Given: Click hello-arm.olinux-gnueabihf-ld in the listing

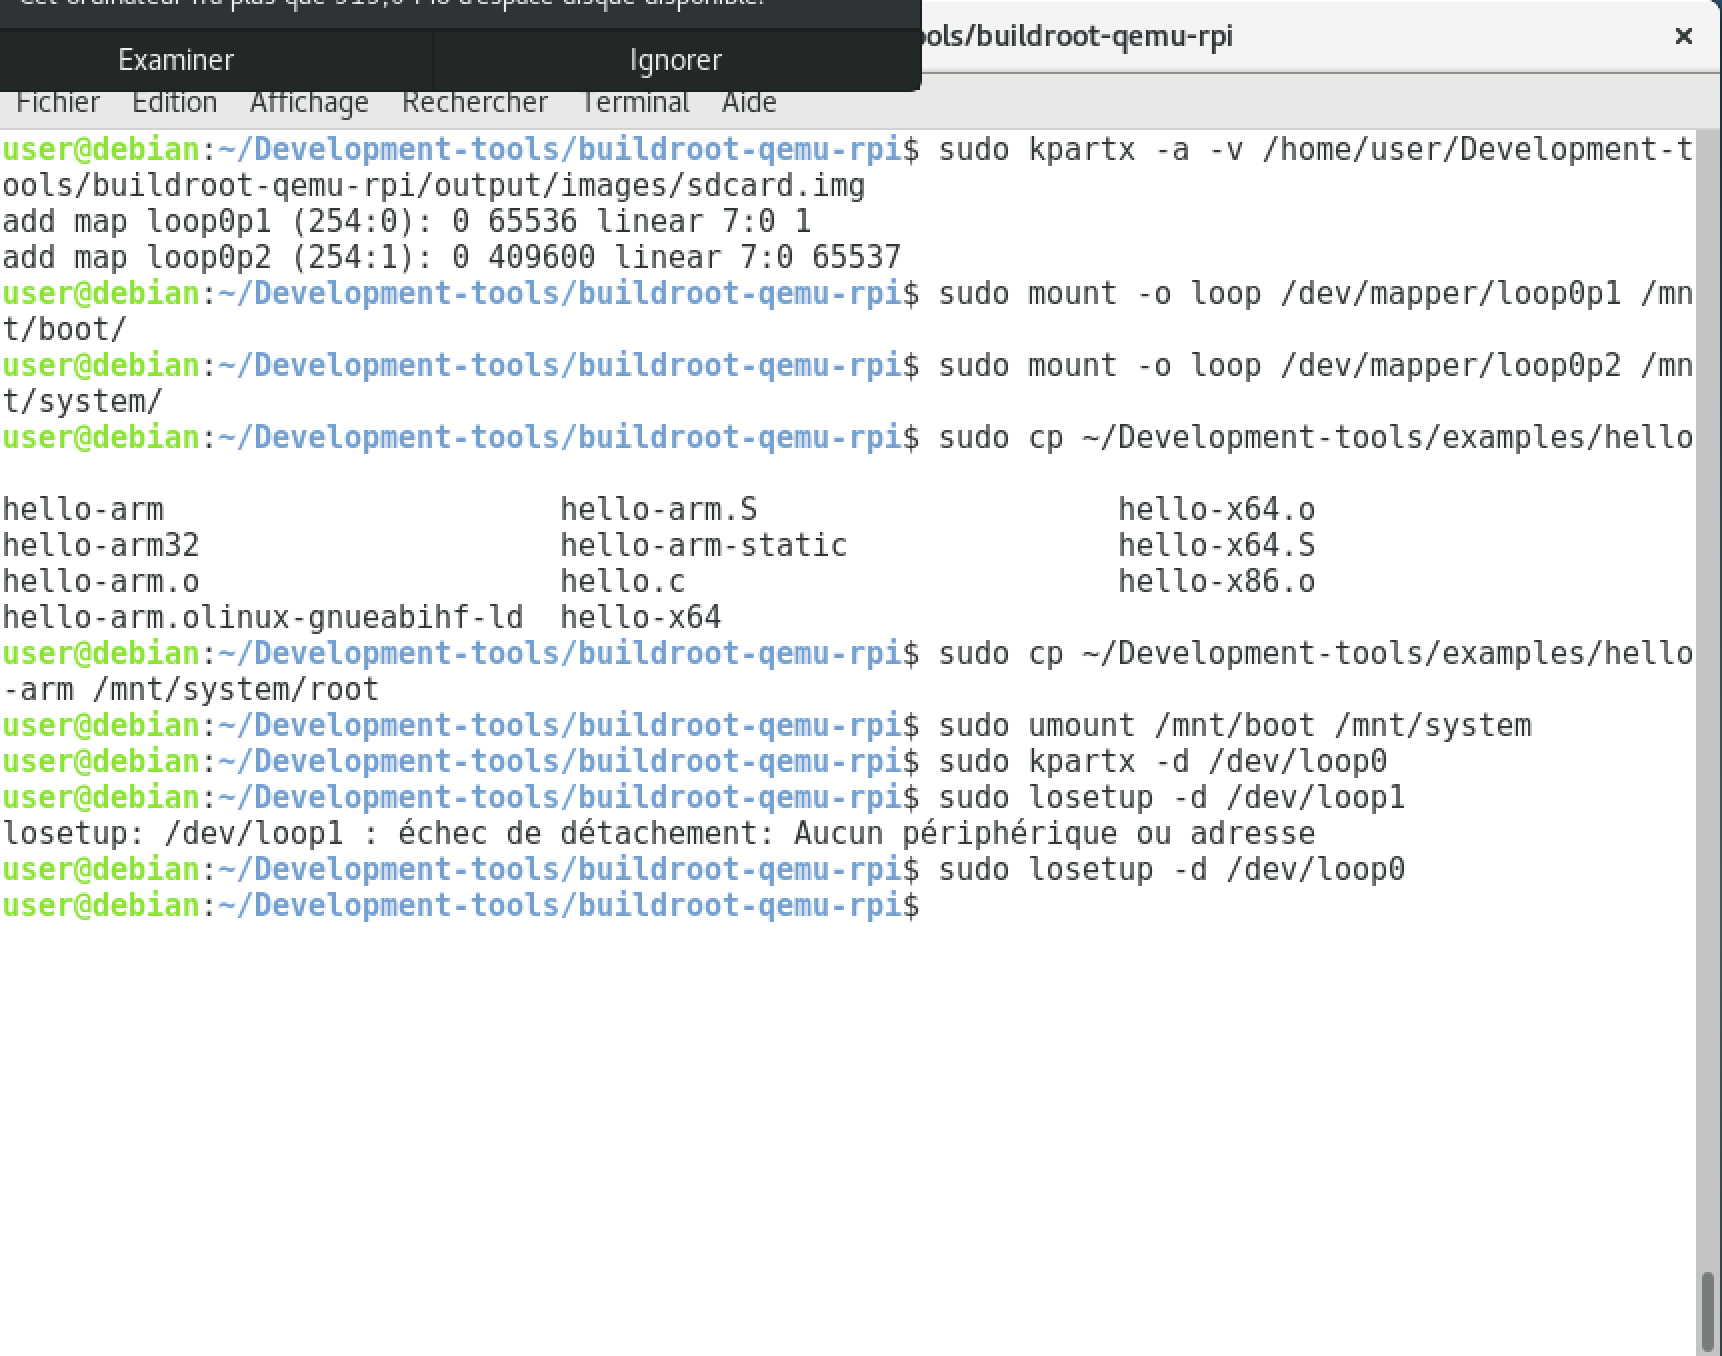Looking at the screenshot, I should [x=263, y=617].
